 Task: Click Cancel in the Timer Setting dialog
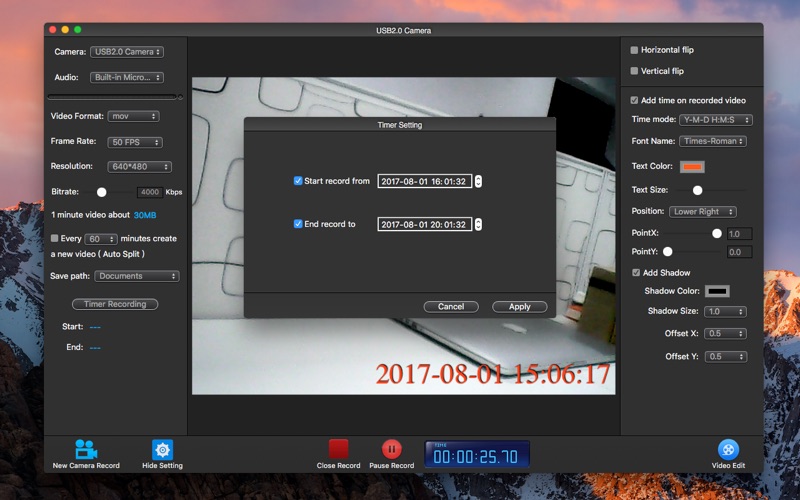point(451,307)
